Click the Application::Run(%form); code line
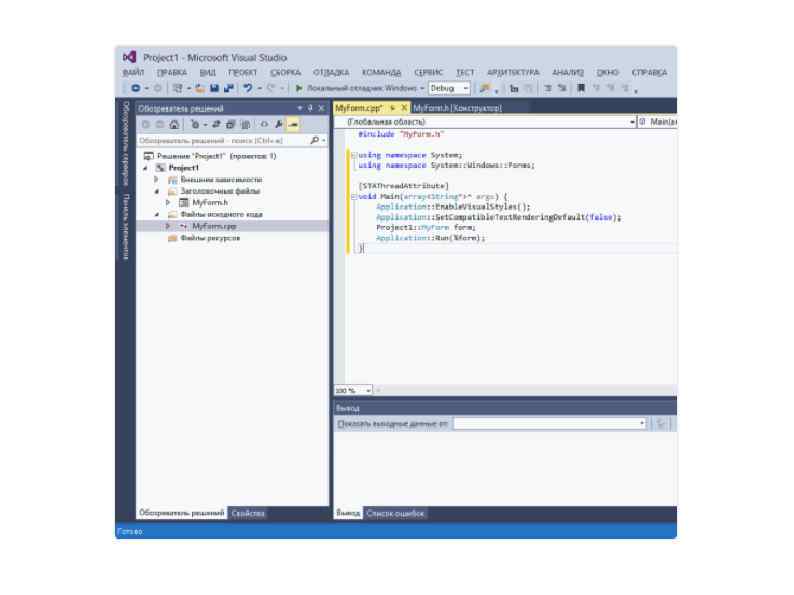 [430, 237]
